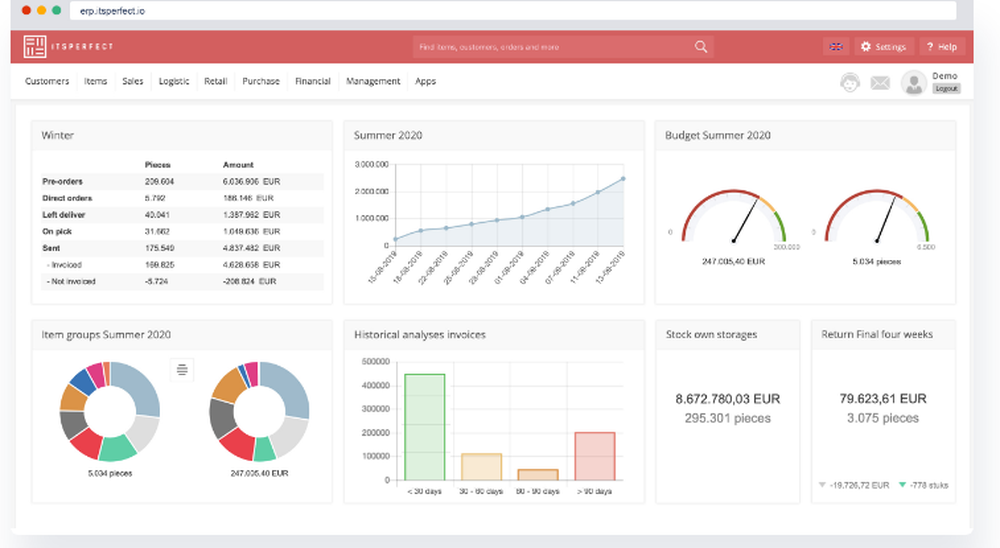Click the search magnifier icon
The width and height of the screenshot is (1000, 548).
[x=701, y=47]
